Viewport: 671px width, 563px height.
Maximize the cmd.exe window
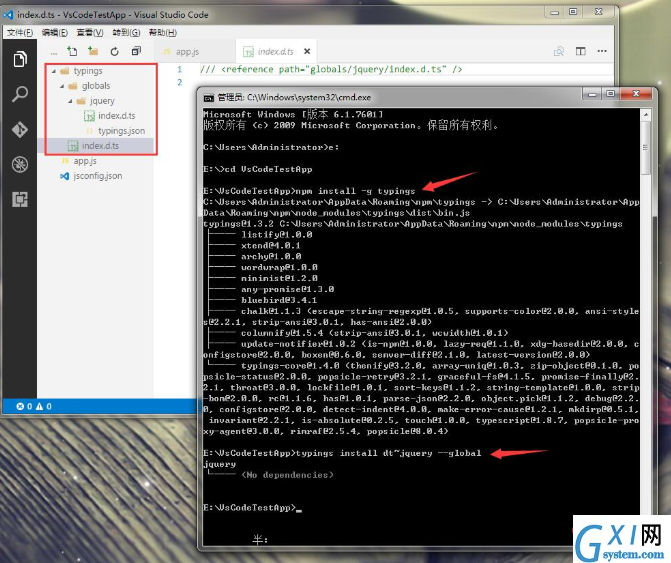pyautogui.click(x=611, y=94)
